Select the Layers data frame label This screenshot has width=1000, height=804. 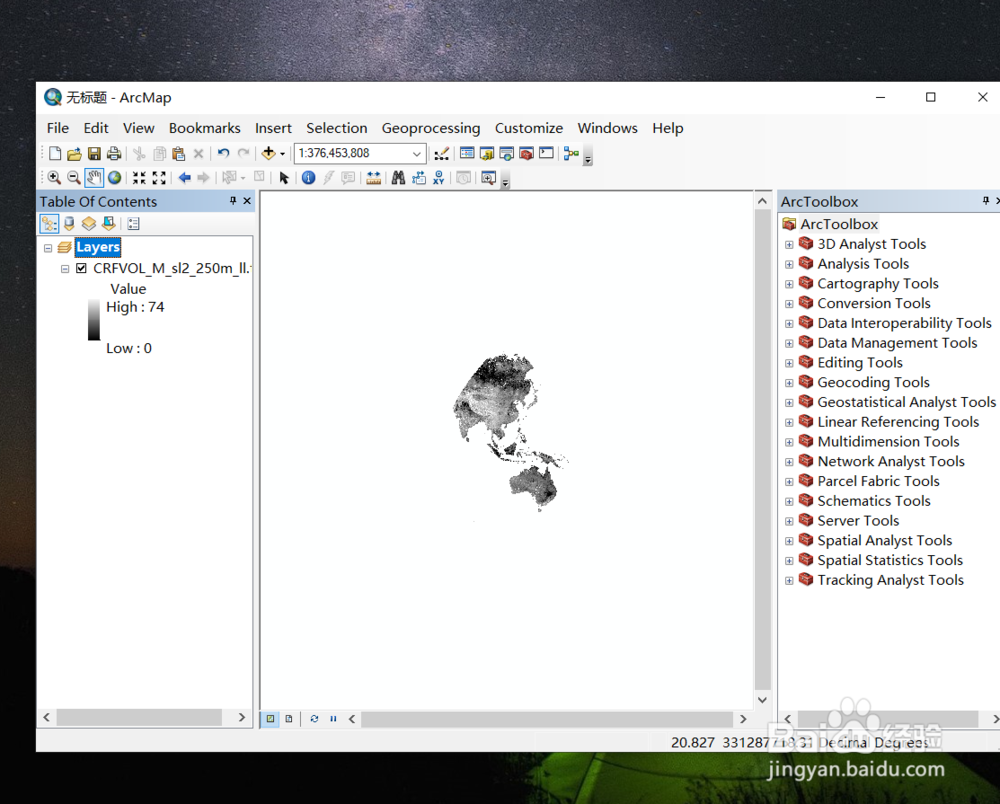pyautogui.click(x=98, y=247)
